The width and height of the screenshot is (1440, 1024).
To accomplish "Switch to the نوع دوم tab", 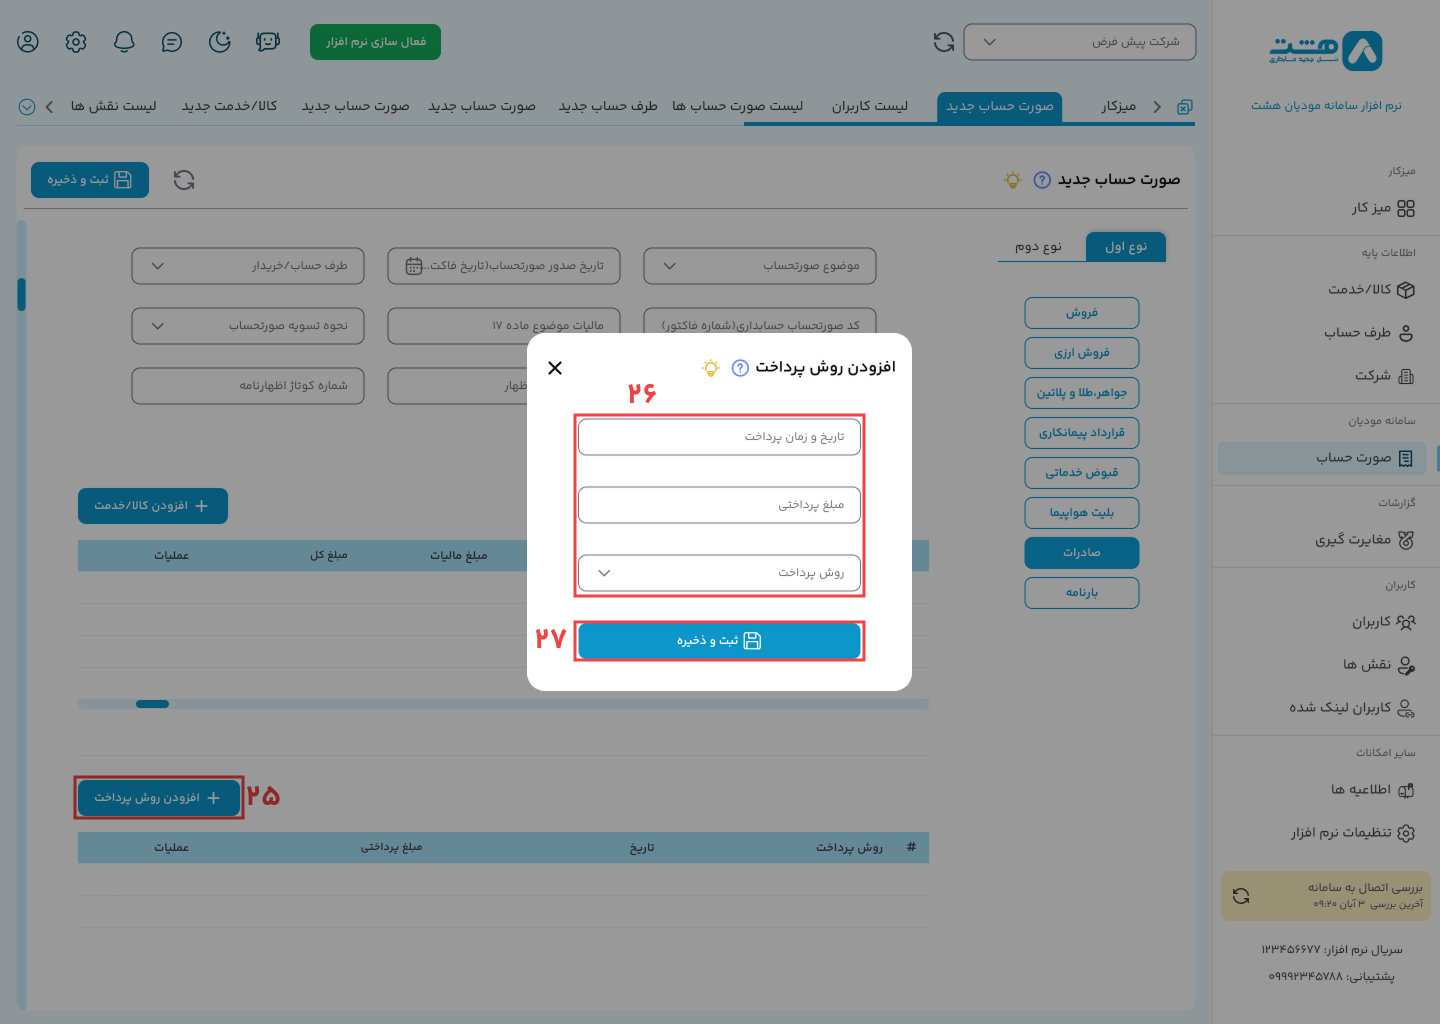I will pyautogui.click(x=1038, y=247).
